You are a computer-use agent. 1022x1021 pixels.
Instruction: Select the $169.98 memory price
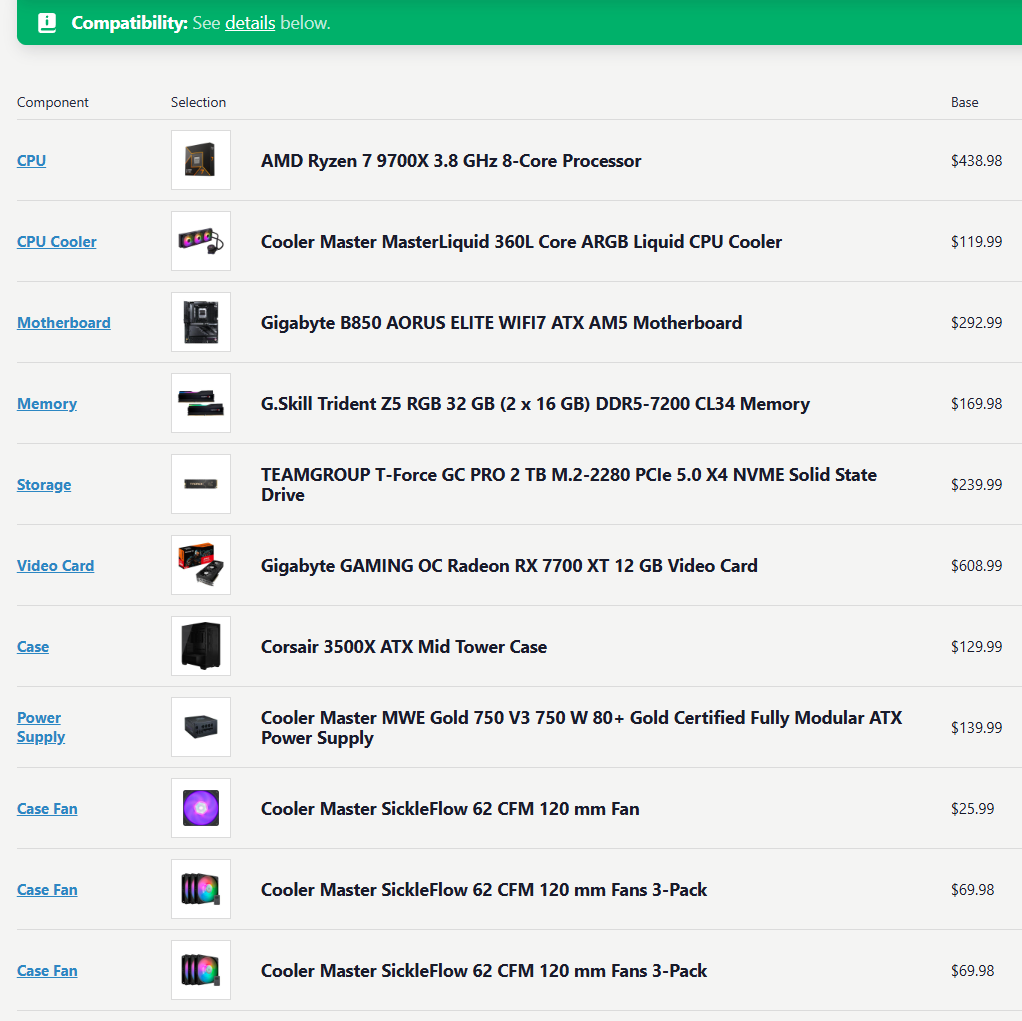[x=976, y=404]
